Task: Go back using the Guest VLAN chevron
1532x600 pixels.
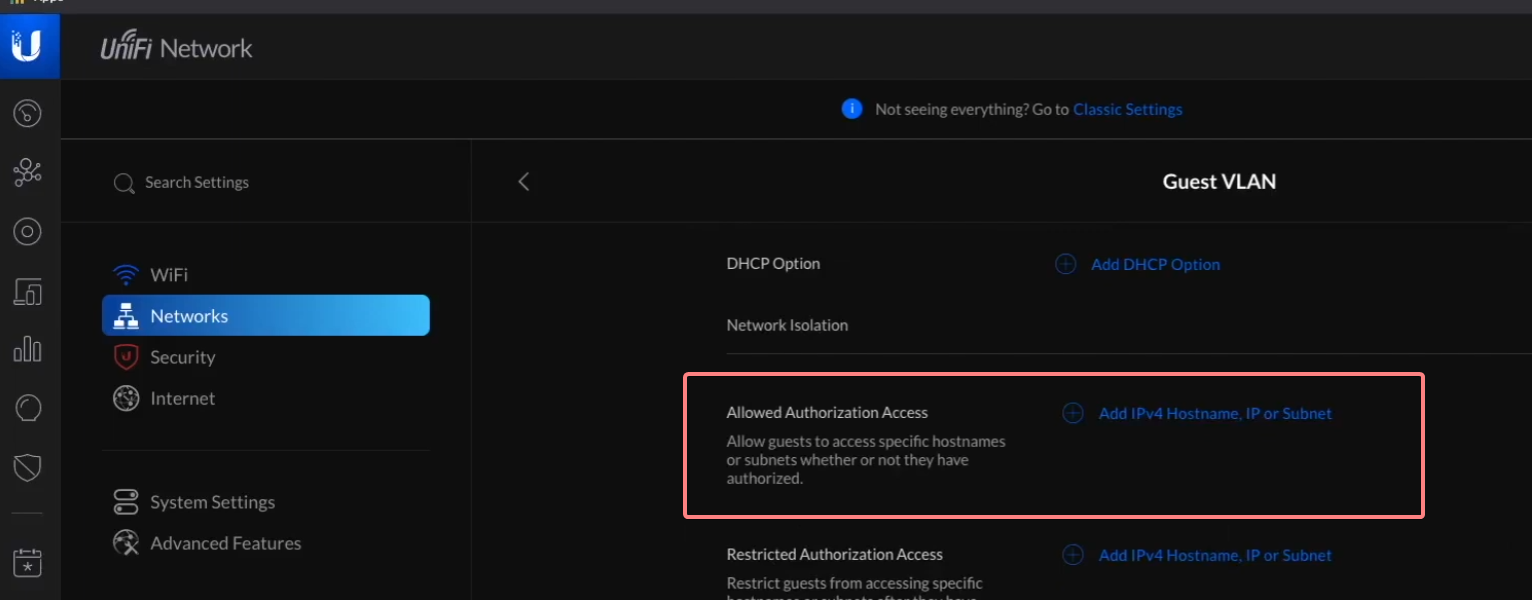Action: point(523,182)
